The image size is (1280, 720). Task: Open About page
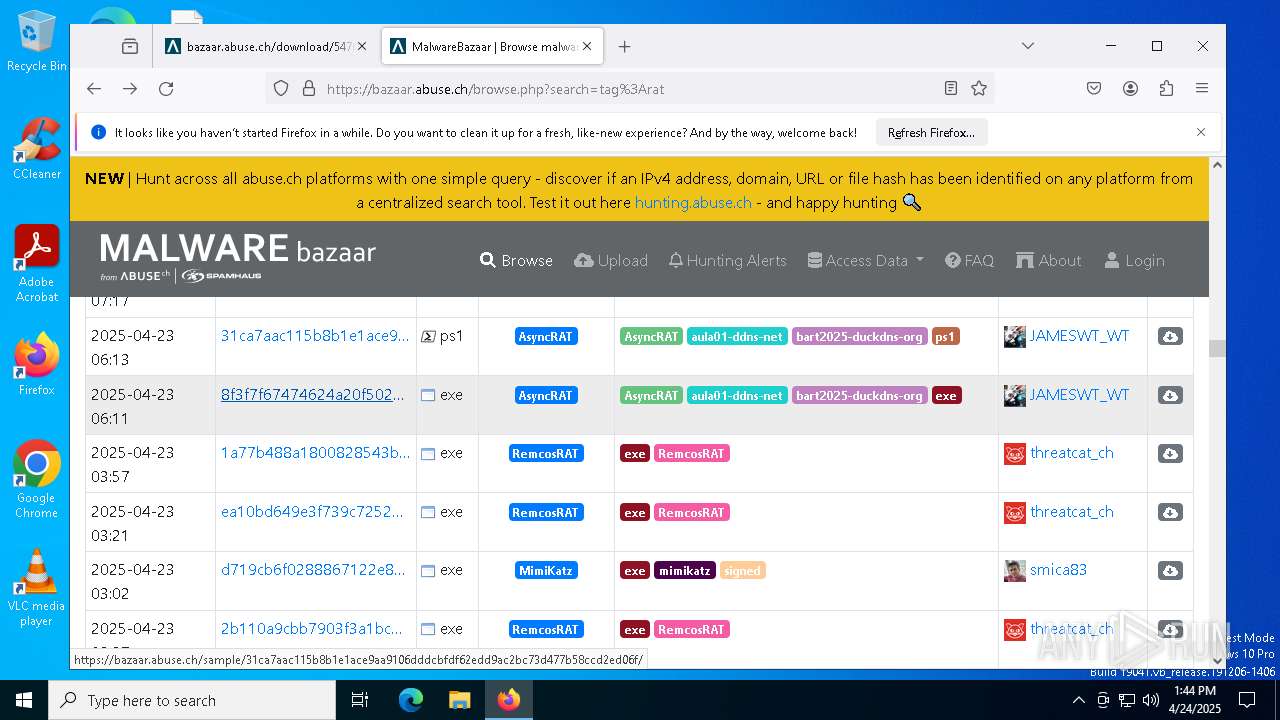(1049, 260)
